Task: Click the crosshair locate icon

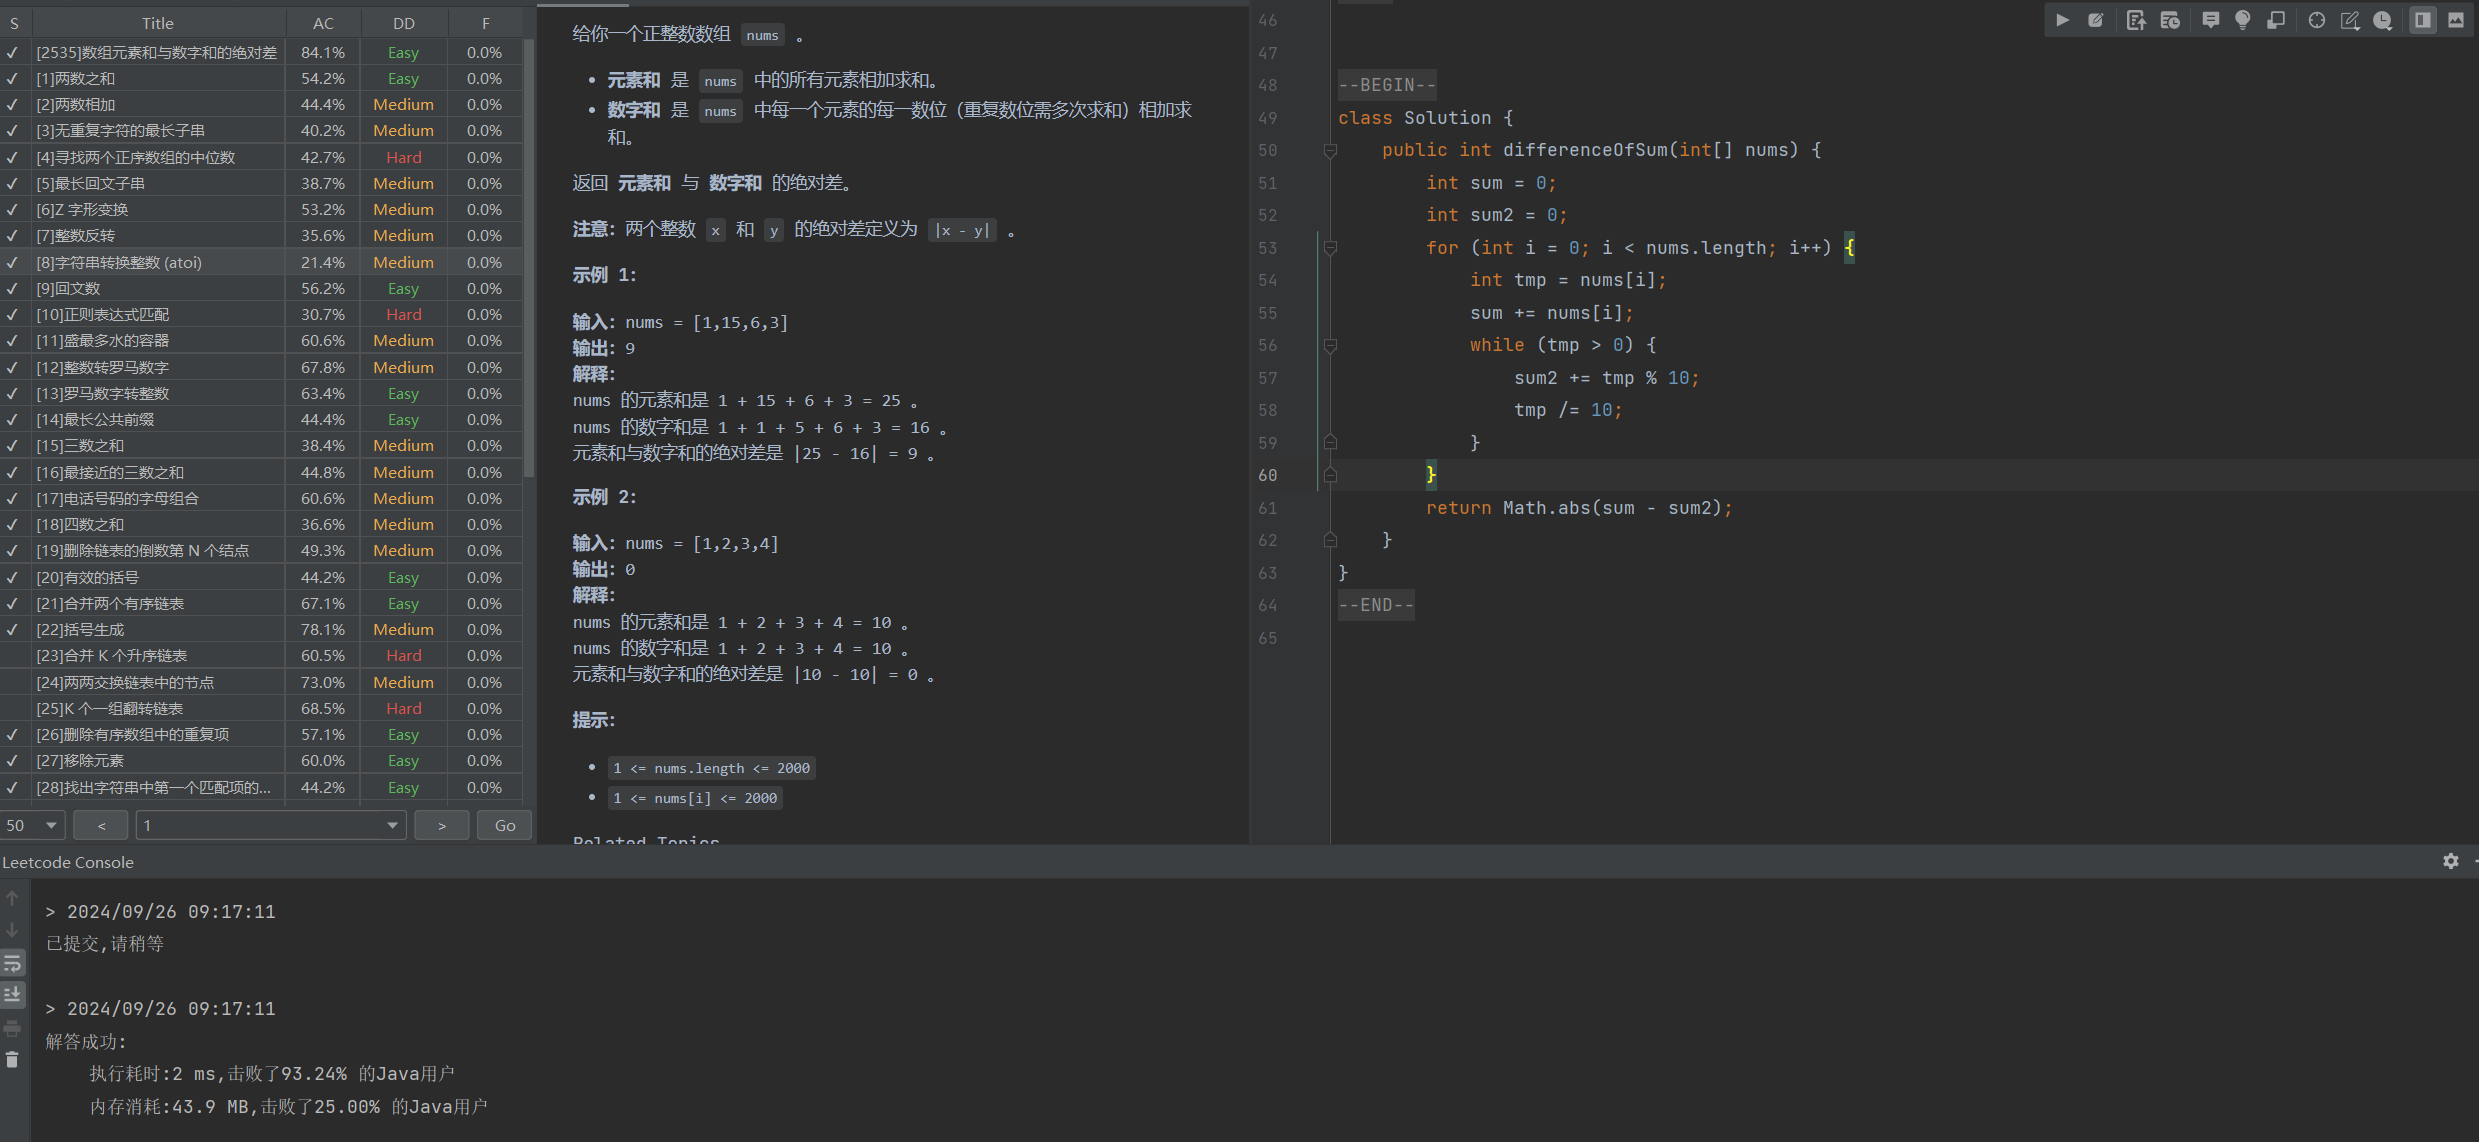Action: 2317,20
